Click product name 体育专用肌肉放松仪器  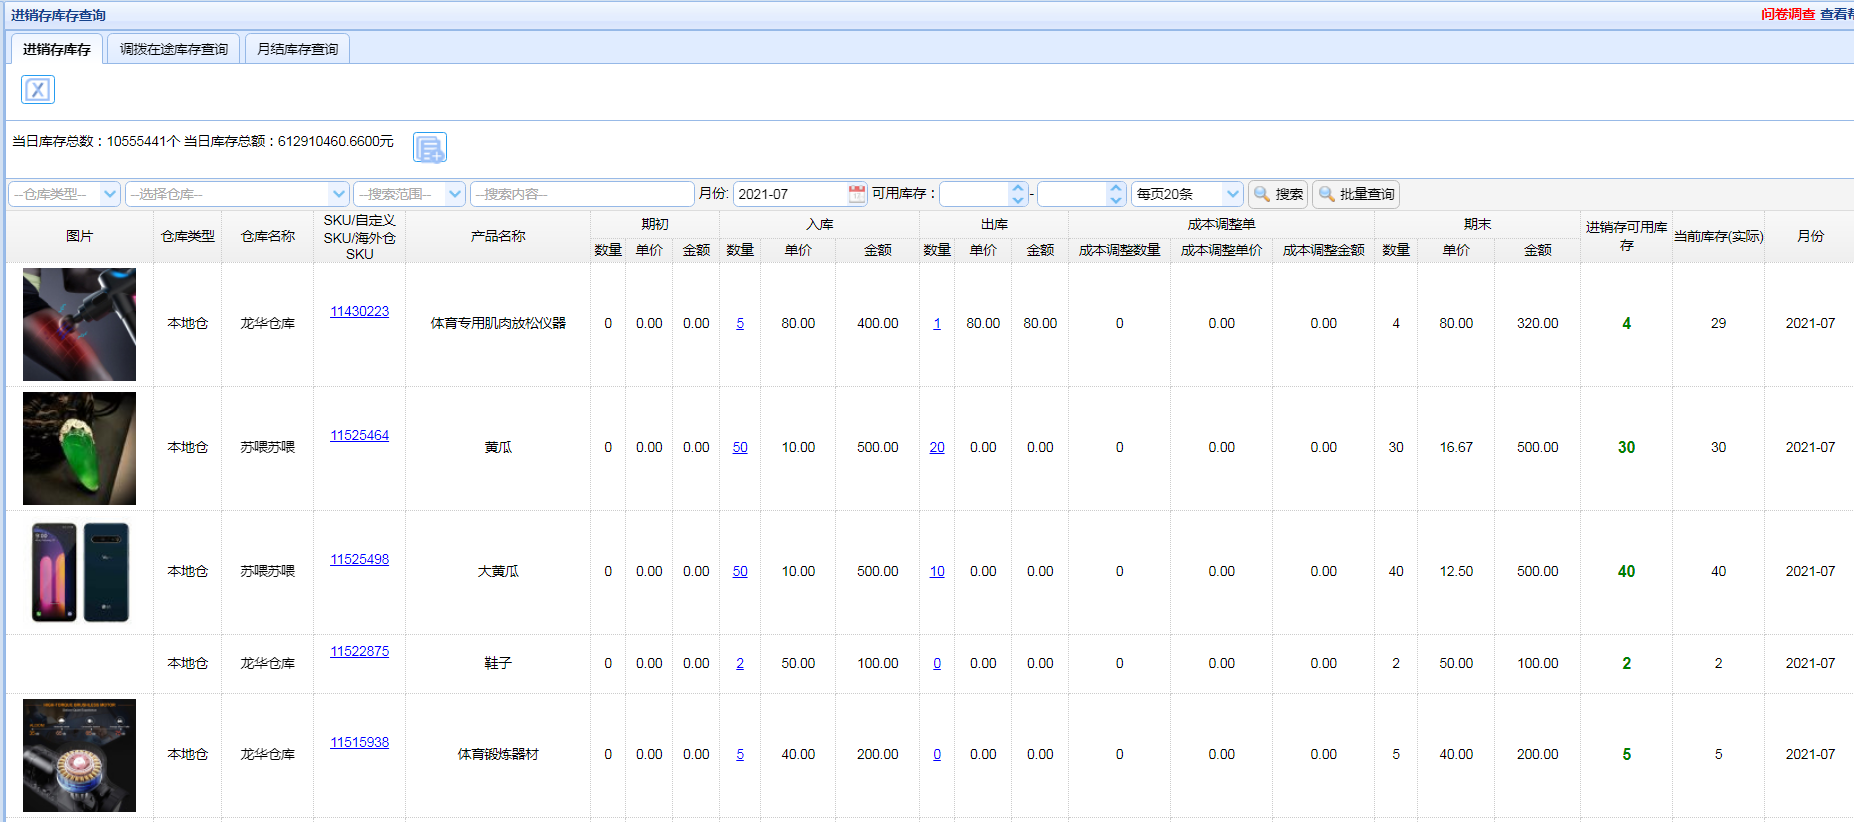pyautogui.click(x=498, y=323)
